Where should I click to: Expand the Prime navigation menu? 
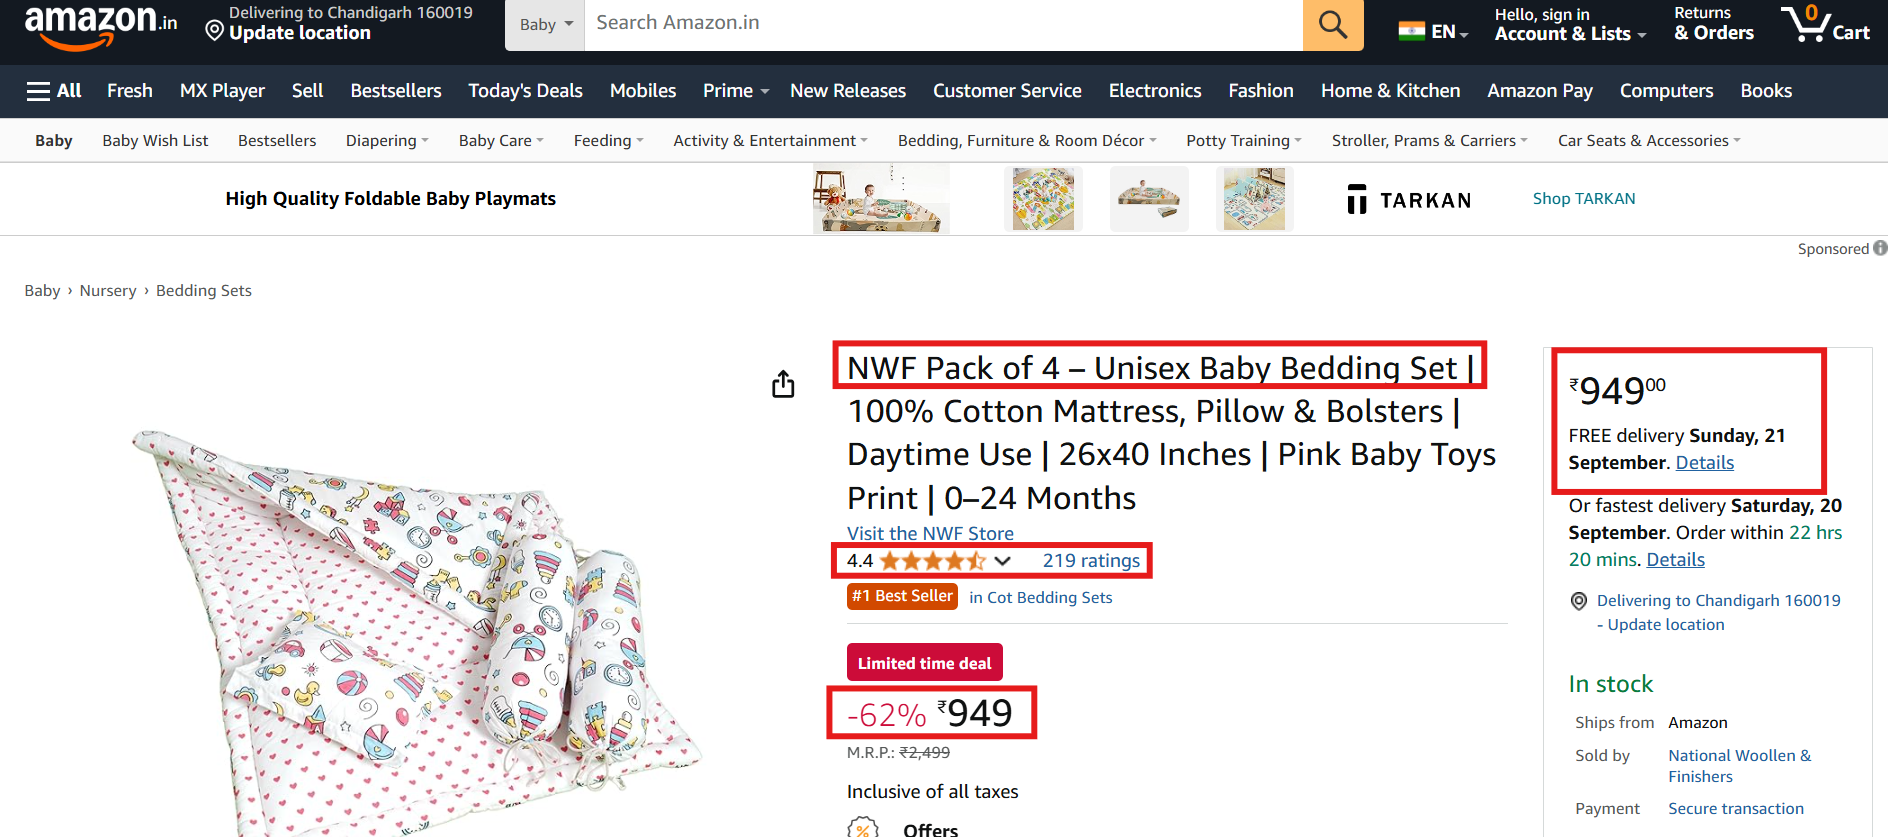click(x=735, y=91)
